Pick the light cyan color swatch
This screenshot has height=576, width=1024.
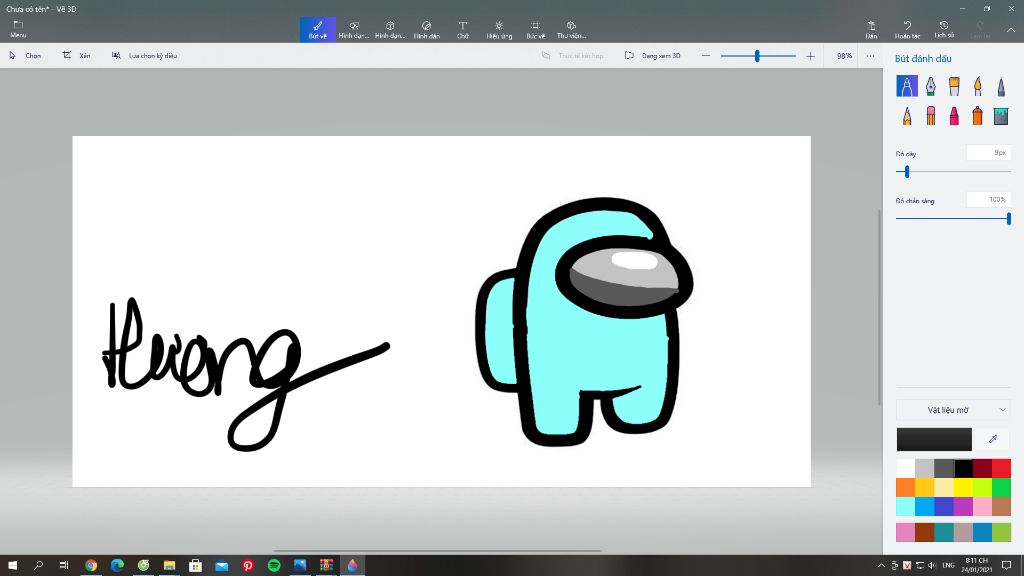[906, 506]
